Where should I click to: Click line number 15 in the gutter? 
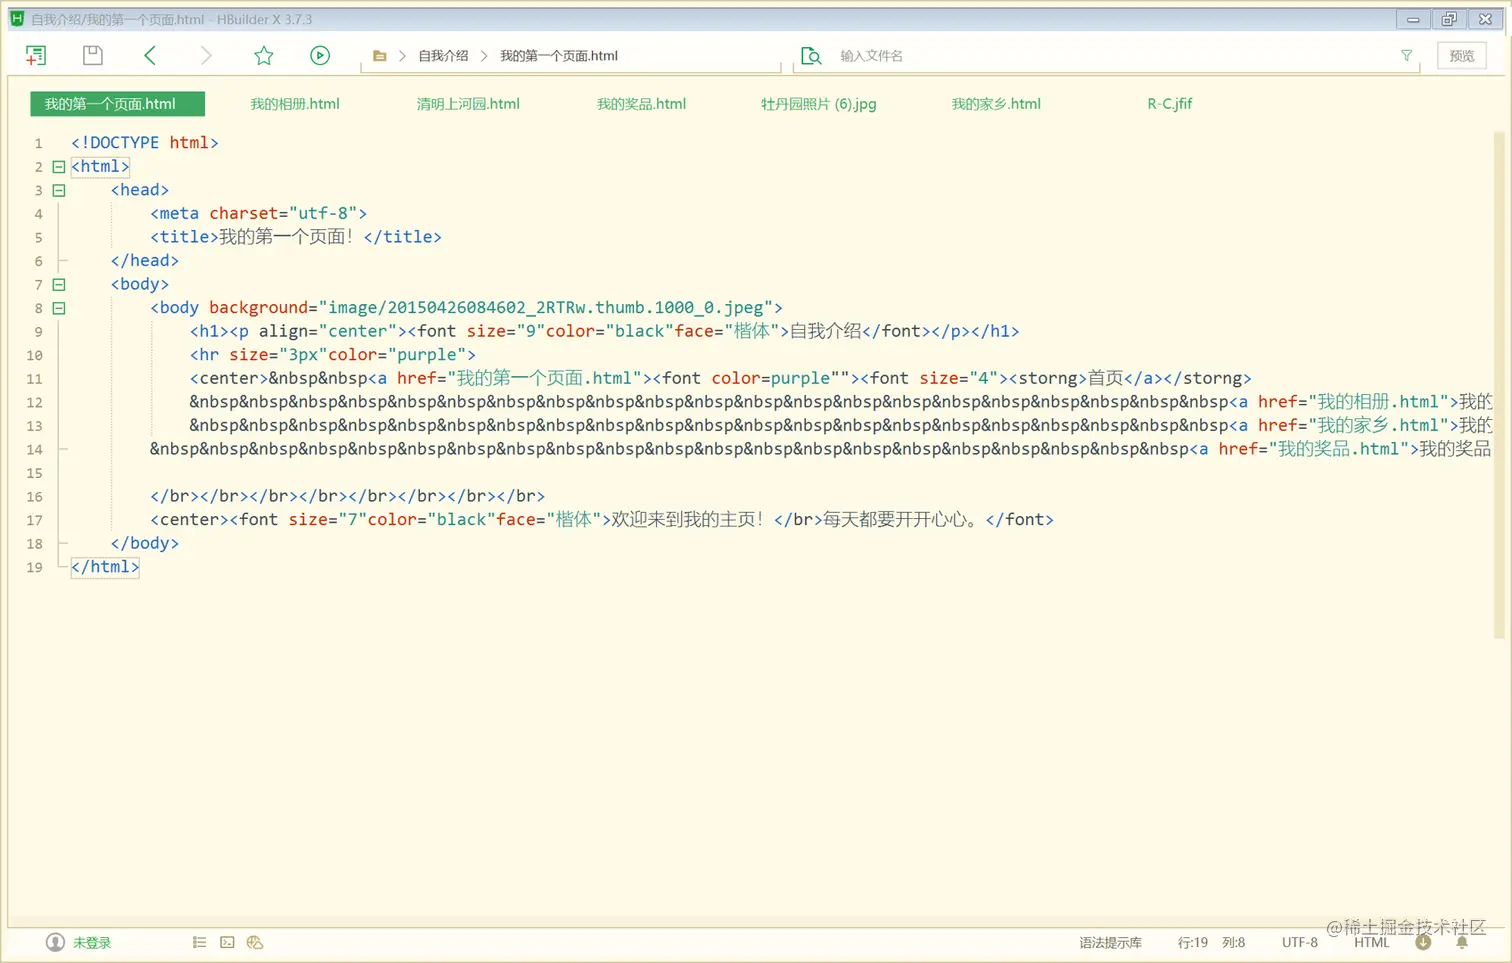coord(35,473)
